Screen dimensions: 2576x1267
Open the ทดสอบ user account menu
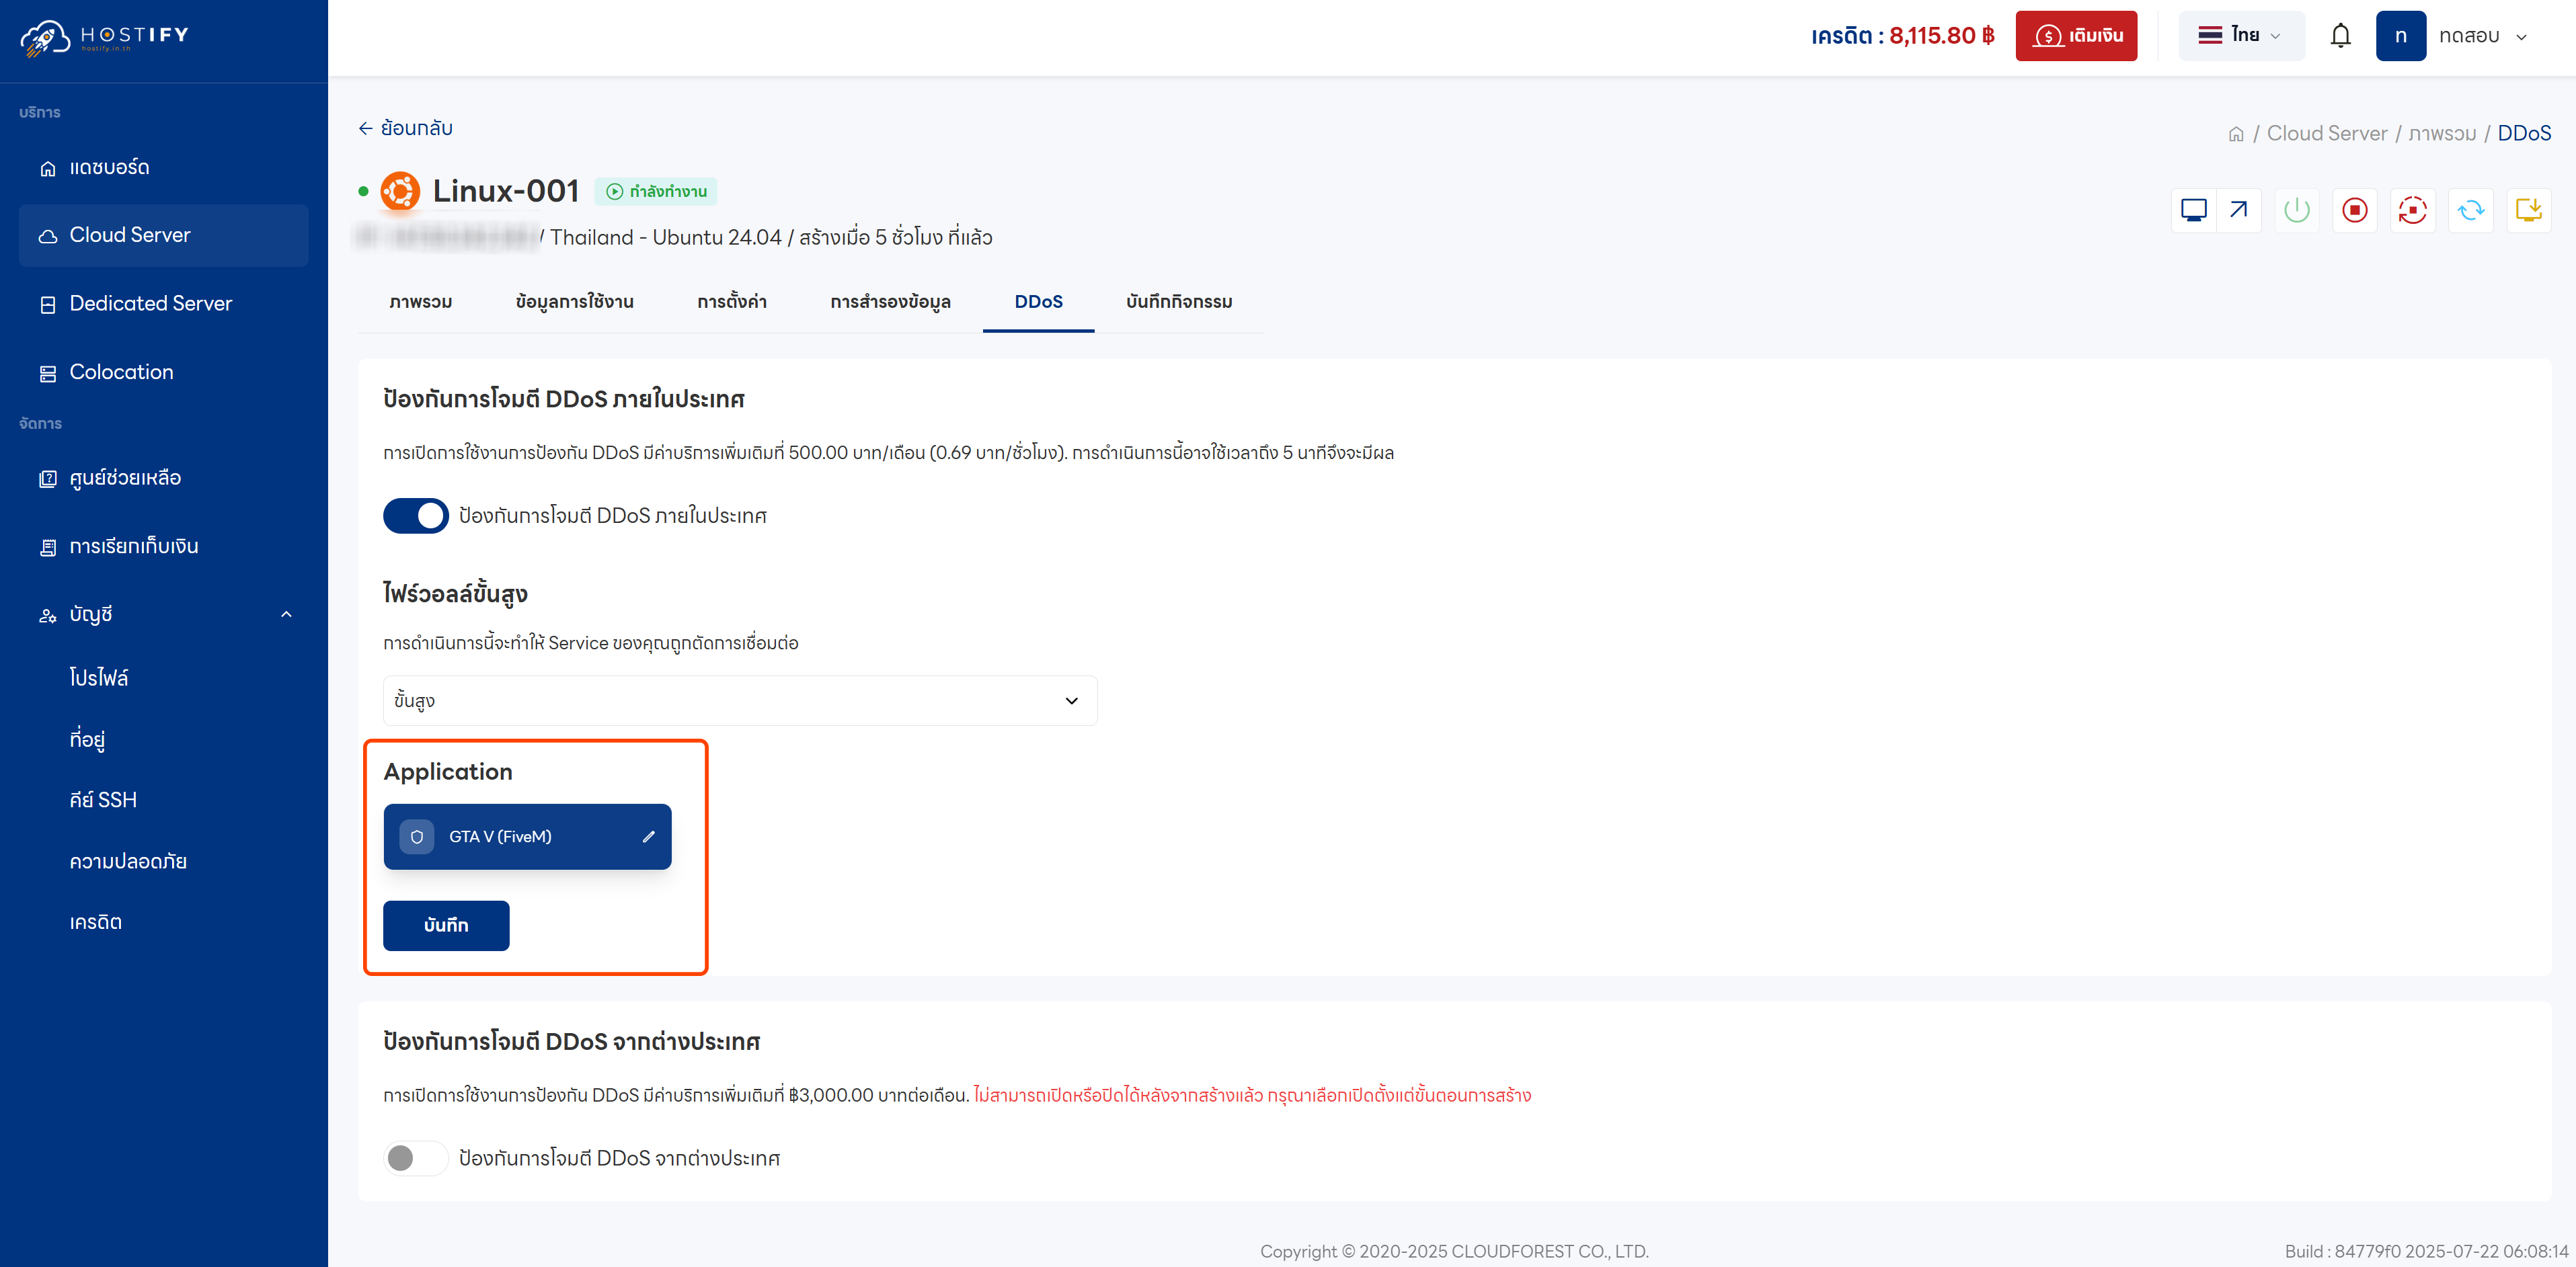coord(2483,36)
